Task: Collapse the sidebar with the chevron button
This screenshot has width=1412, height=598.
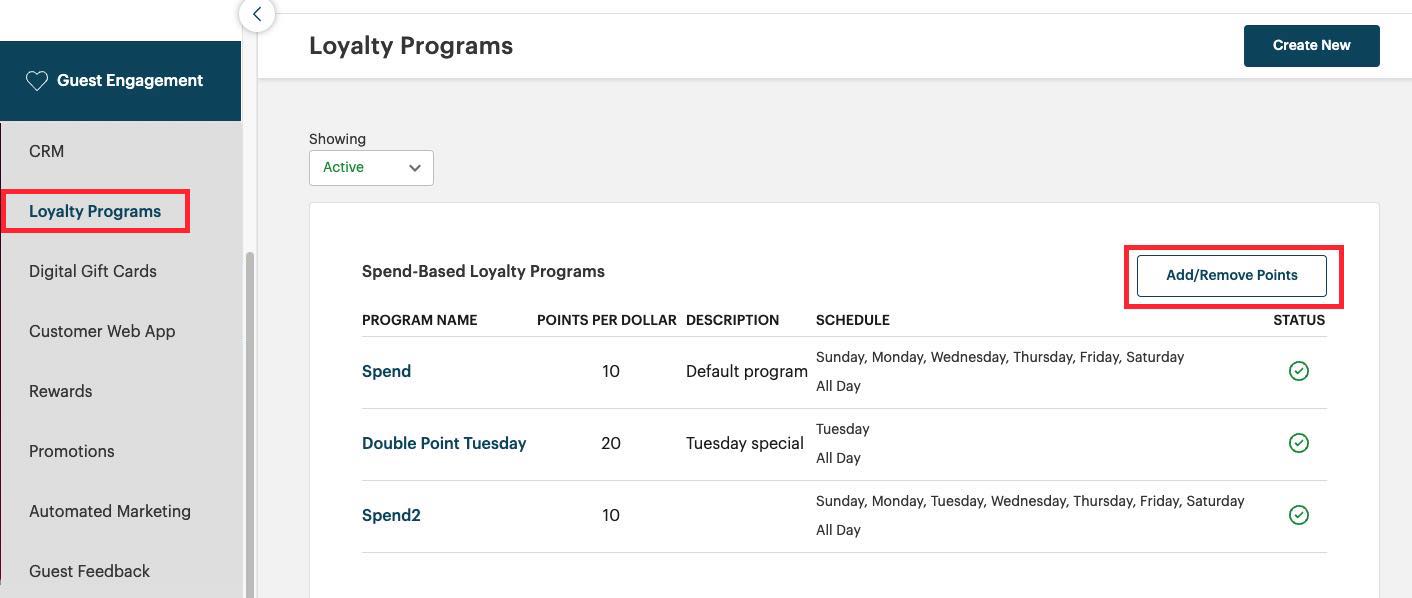Action: 257,14
